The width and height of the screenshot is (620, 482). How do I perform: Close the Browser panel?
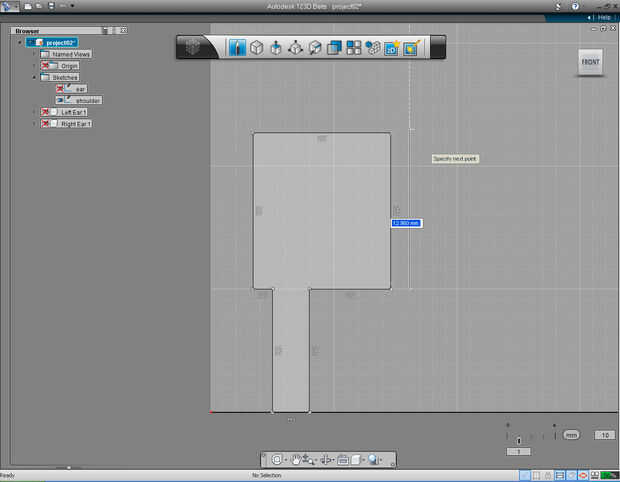[x=124, y=30]
